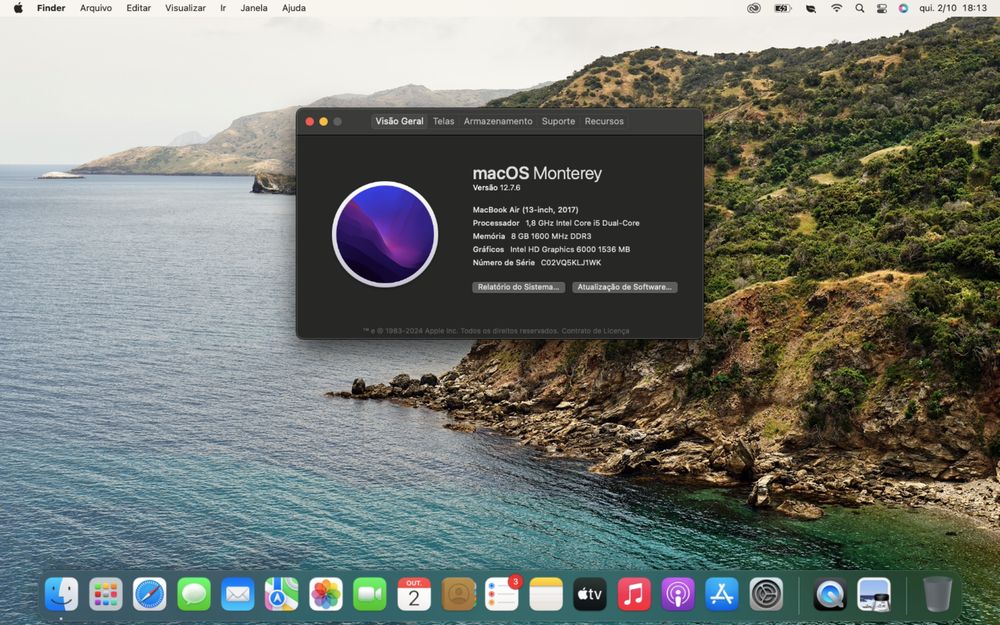Open the Music app icon

[x=634, y=594]
